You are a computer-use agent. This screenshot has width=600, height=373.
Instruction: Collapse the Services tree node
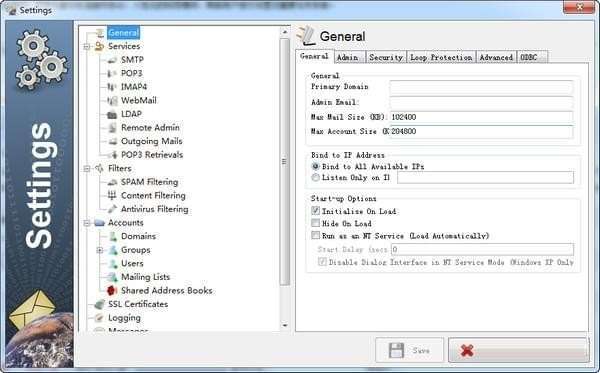tap(86, 47)
